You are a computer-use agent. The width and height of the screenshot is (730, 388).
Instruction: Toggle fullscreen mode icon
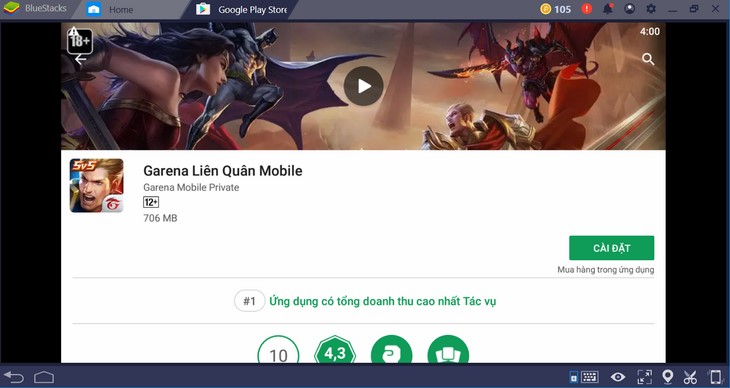pos(644,377)
